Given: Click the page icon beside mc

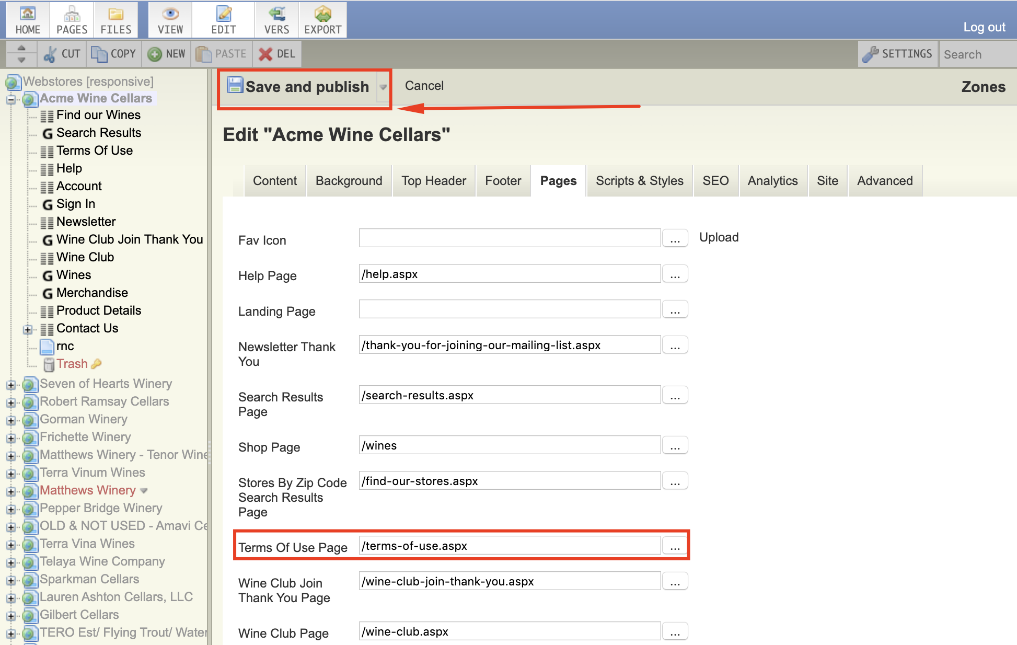Looking at the screenshot, I should [x=47, y=347].
